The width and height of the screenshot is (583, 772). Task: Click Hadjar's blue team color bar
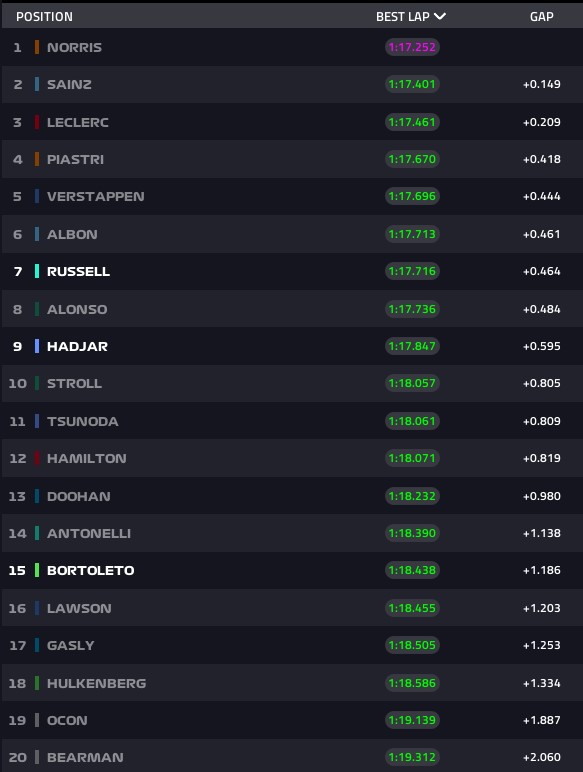click(x=37, y=346)
